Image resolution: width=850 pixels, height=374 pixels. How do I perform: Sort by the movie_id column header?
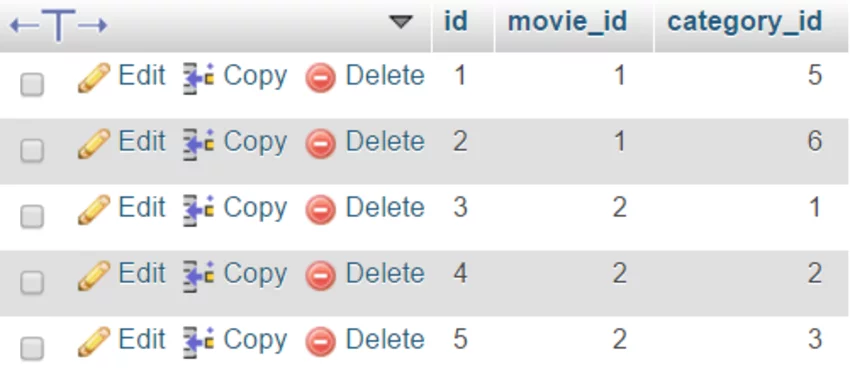(567, 22)
